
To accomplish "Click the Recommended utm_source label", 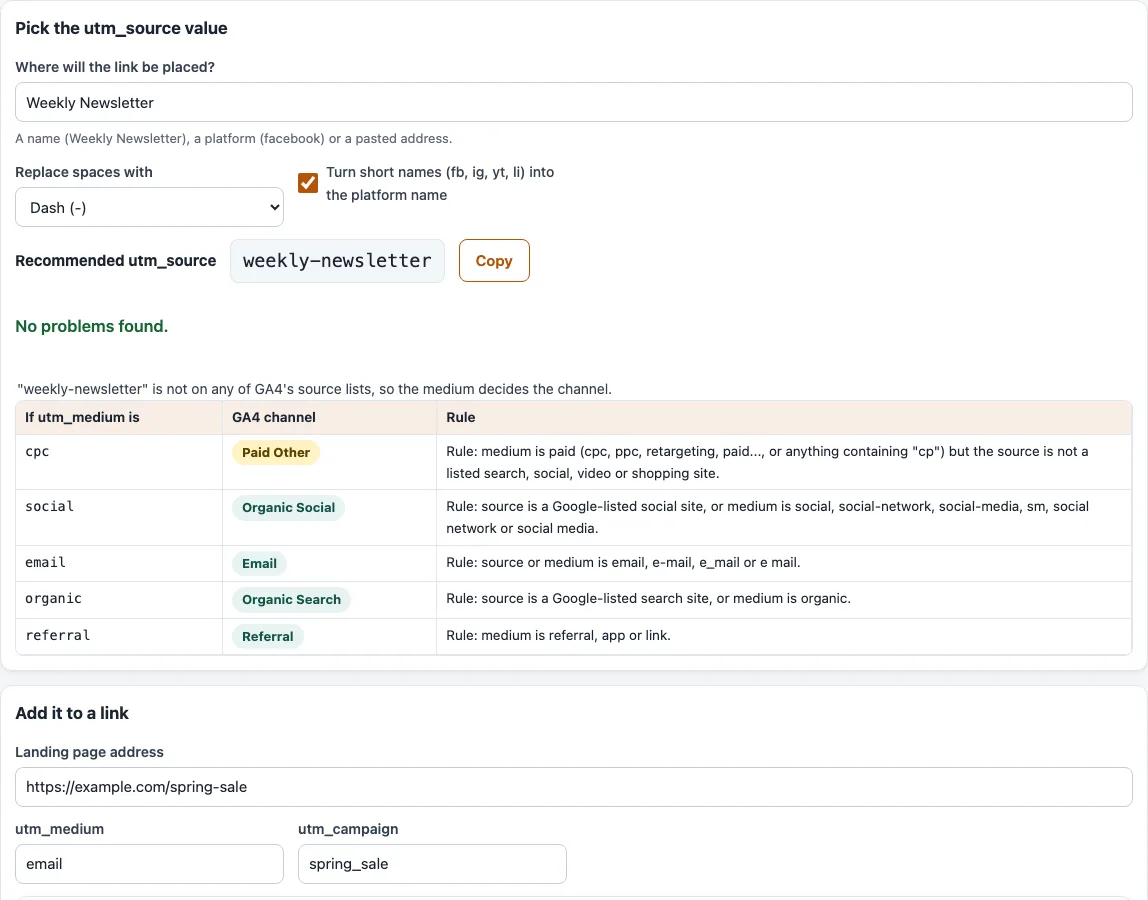I will click(116, 261).
